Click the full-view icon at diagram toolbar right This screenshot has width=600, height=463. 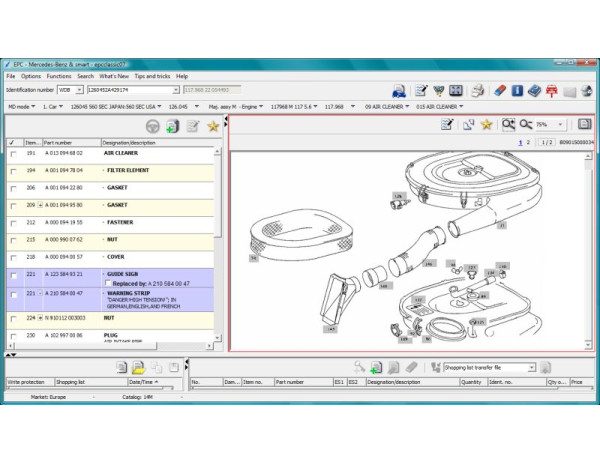[585, 125]
